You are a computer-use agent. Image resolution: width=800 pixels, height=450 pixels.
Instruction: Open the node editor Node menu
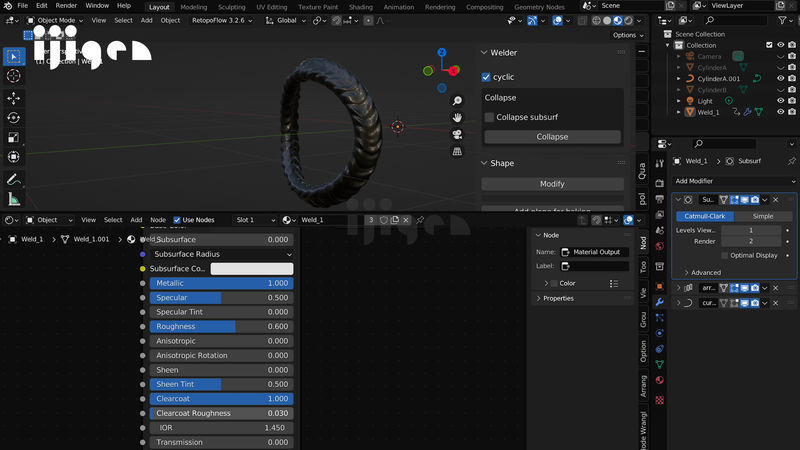(158, 220)
